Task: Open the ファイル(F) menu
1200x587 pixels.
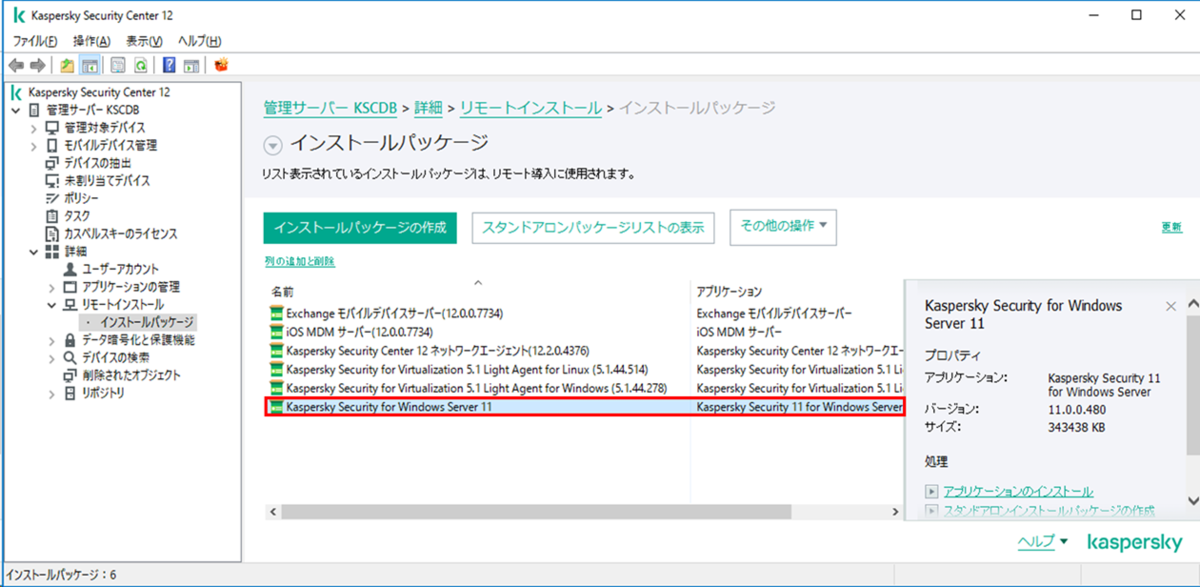Action: [x=35, y=41]
